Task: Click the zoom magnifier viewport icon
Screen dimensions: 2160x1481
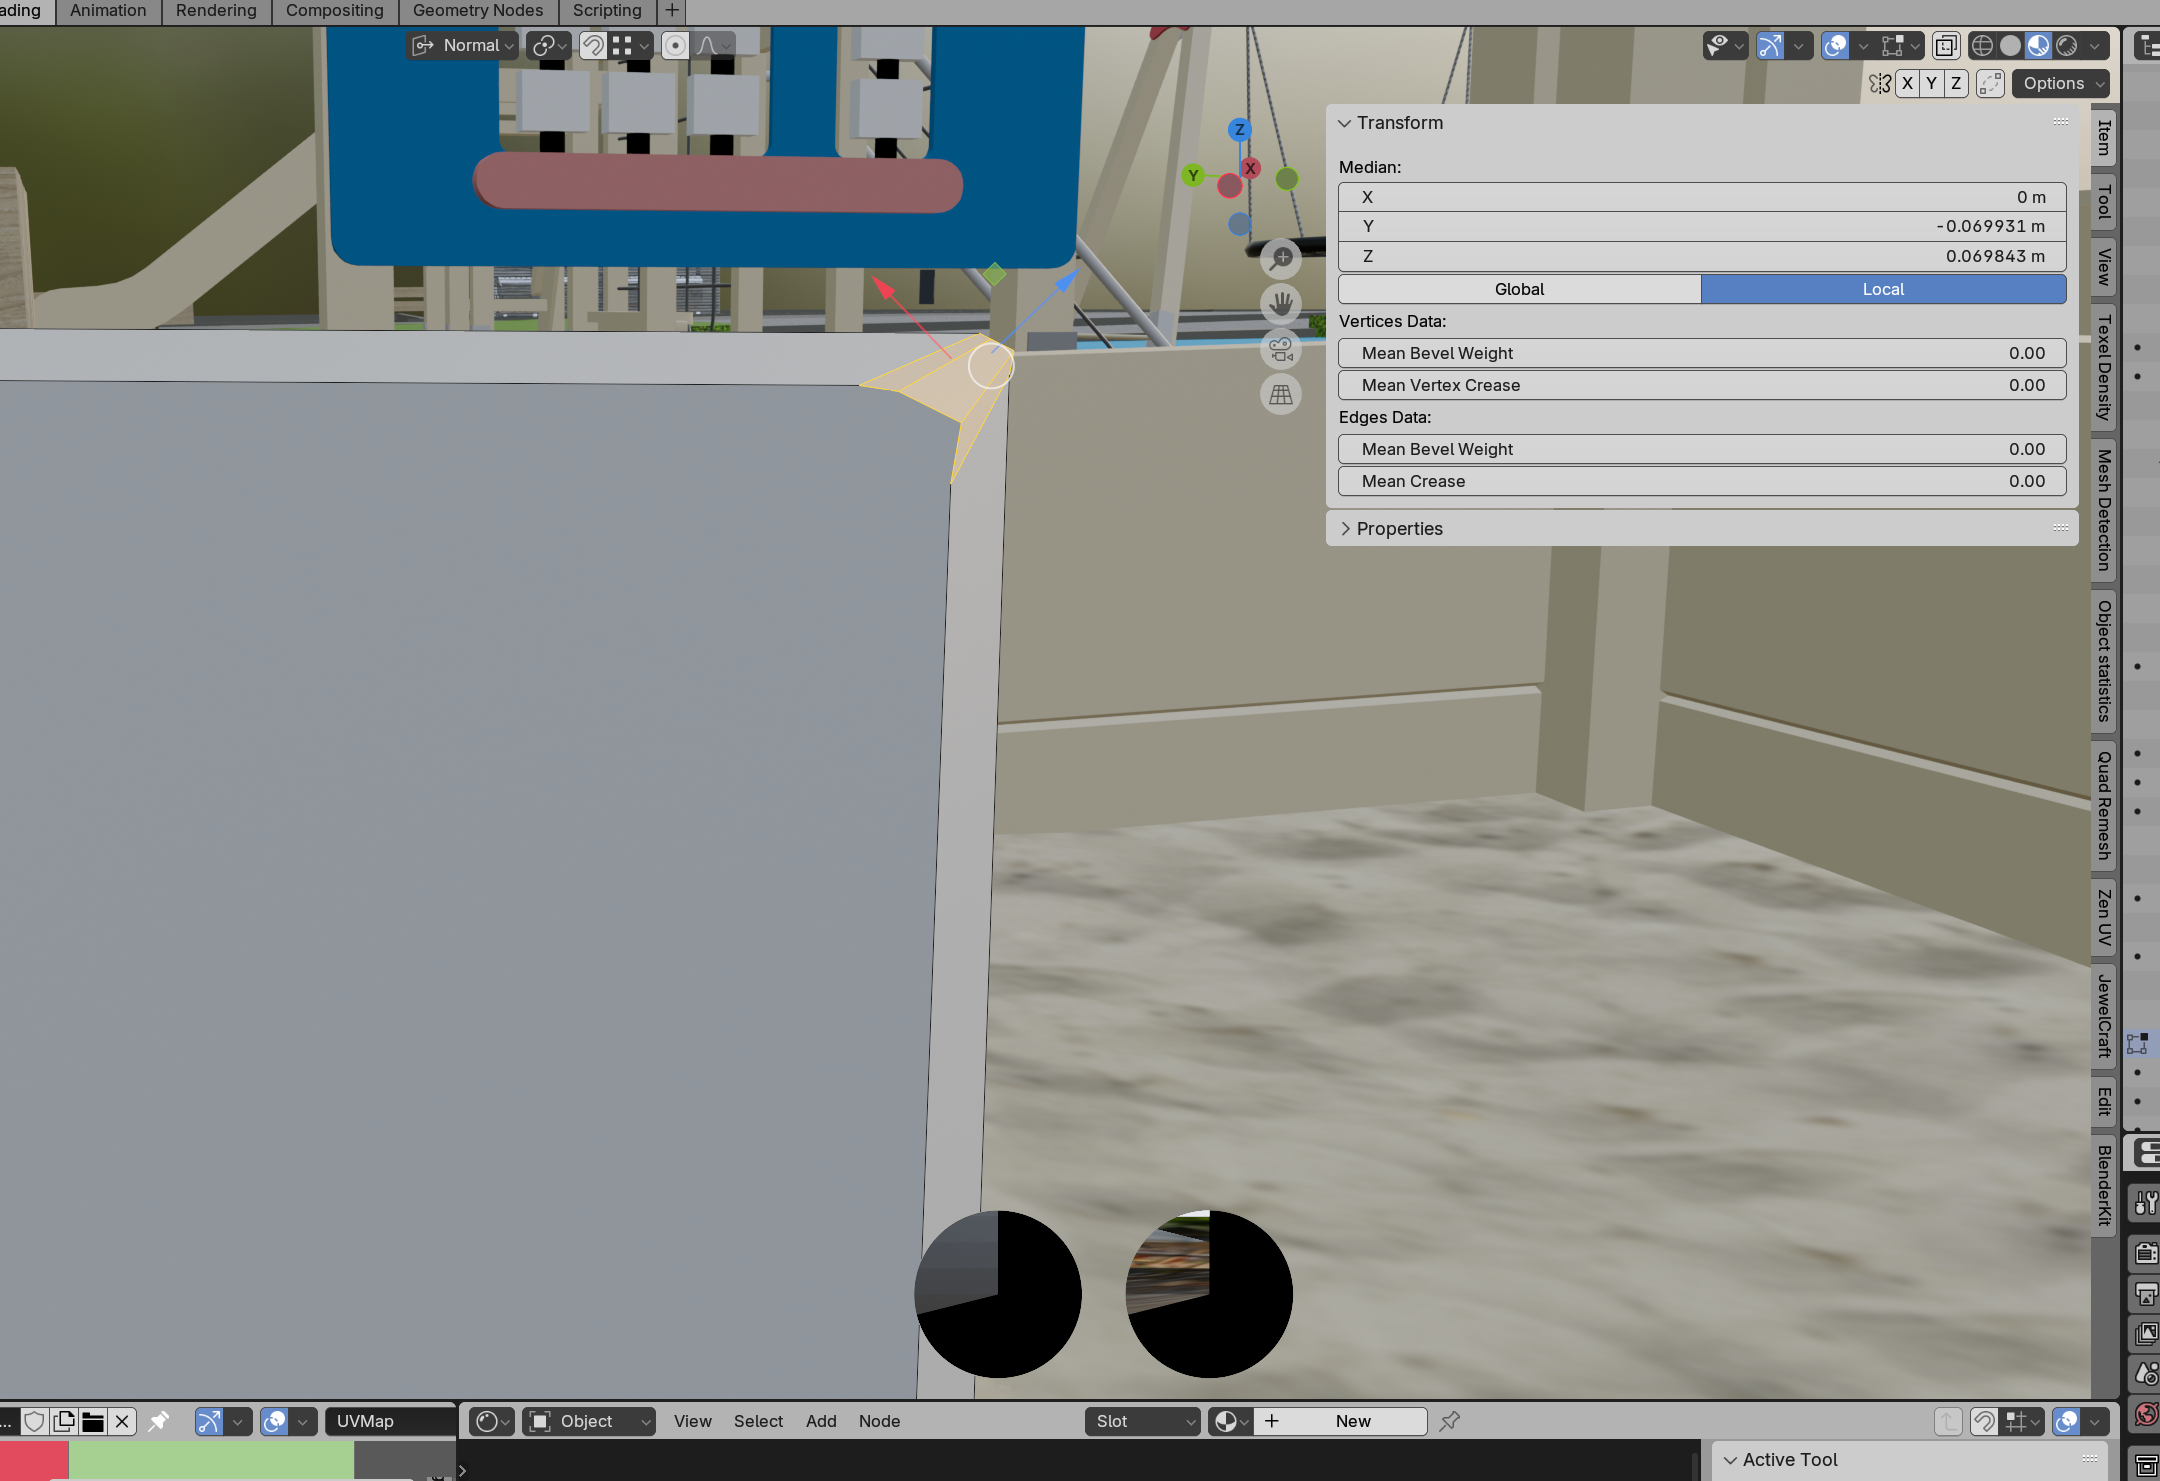Action: (1280, 258)
